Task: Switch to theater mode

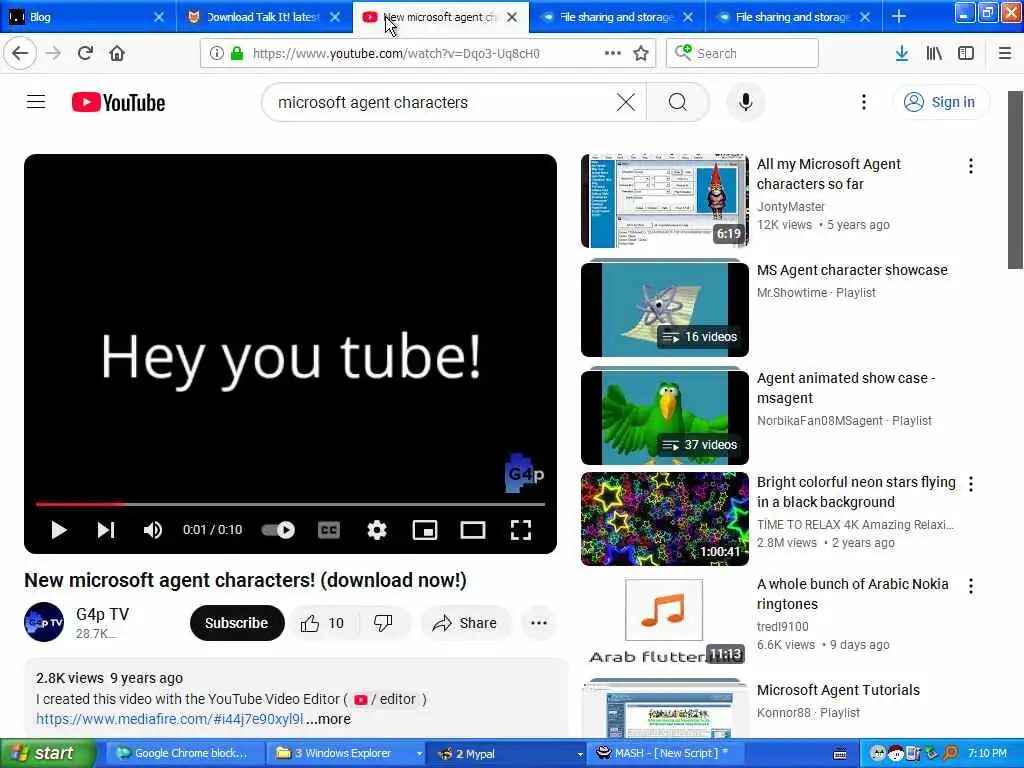Action: point(473,530)
